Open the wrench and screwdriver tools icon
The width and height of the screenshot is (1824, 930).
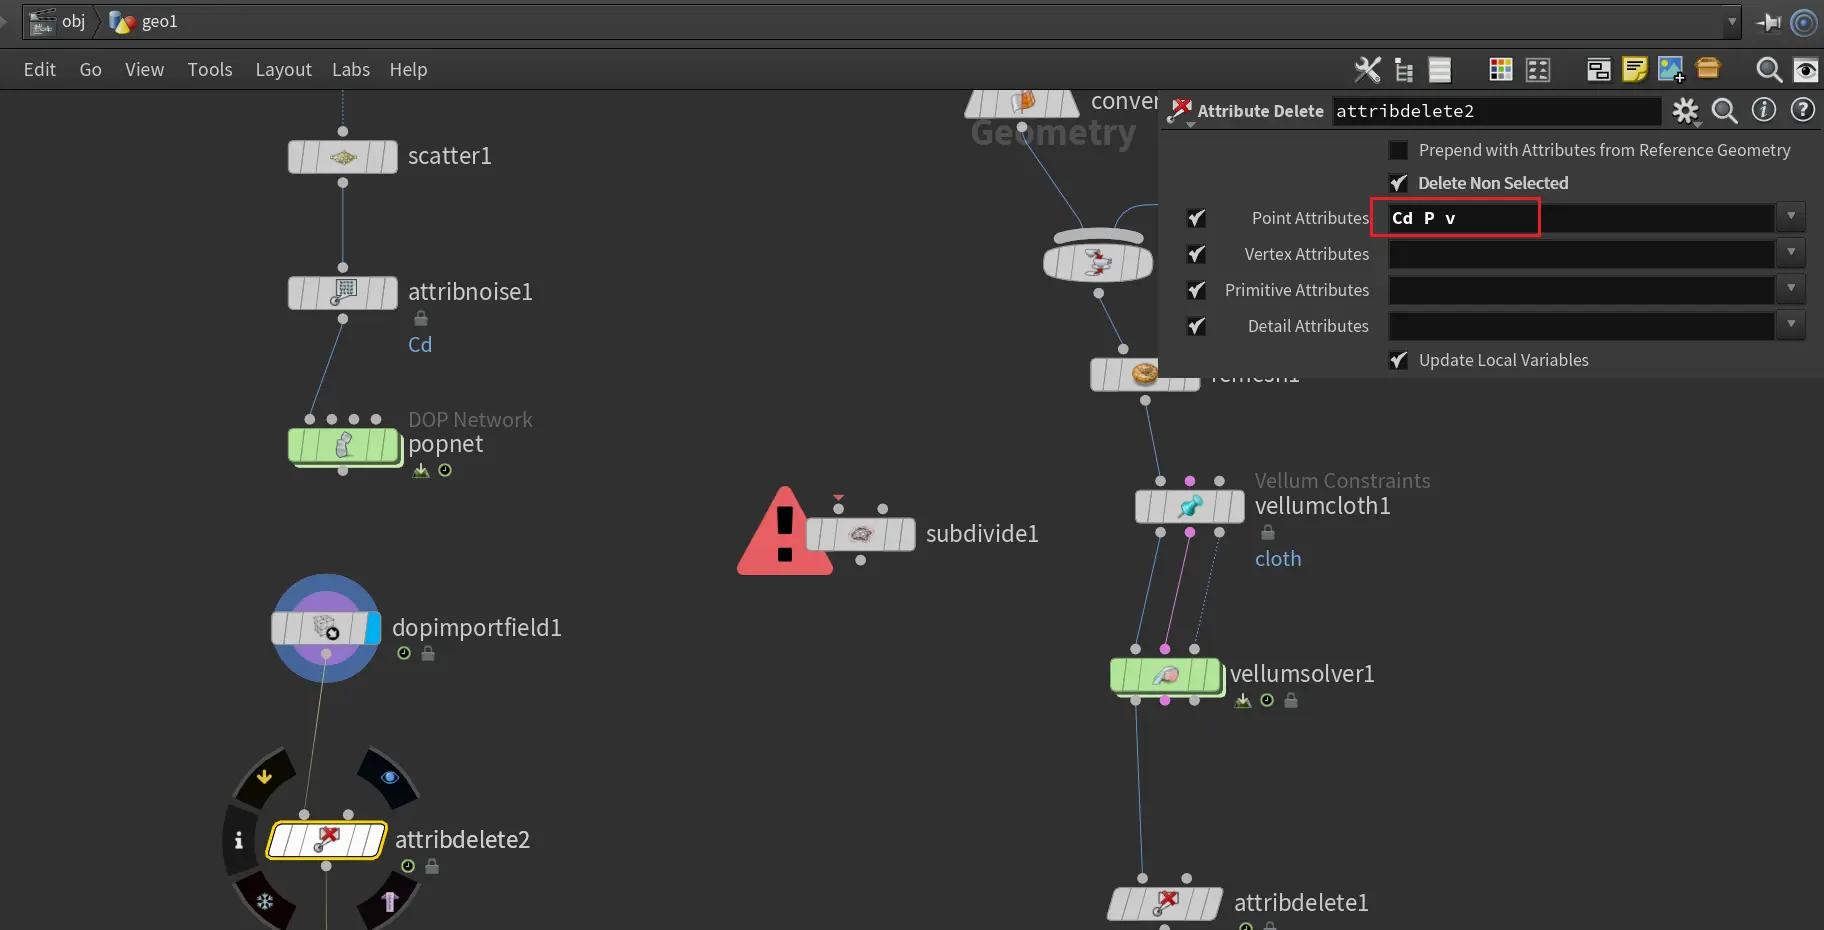click(1367, 69)
